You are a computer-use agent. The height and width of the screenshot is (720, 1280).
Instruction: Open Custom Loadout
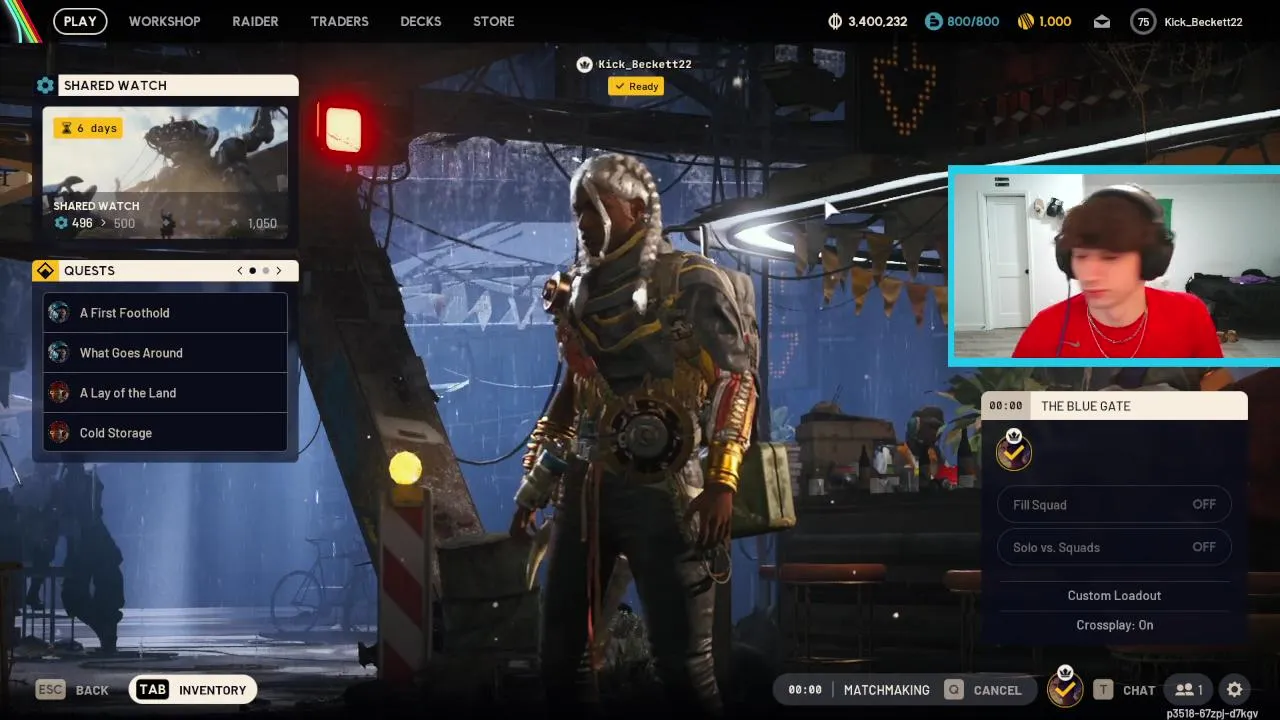click(1114, 595)
